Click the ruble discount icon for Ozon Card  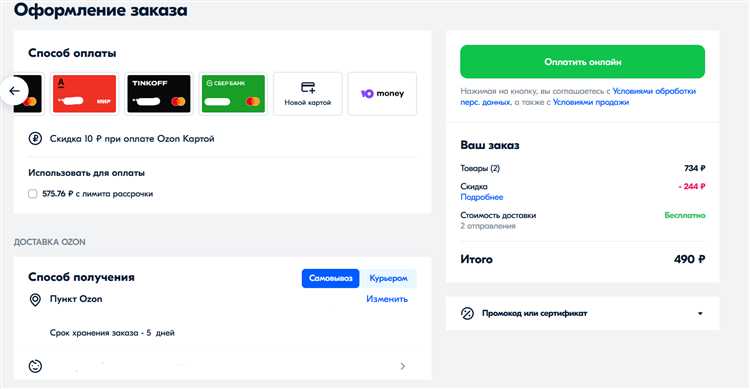coord(35,139)
